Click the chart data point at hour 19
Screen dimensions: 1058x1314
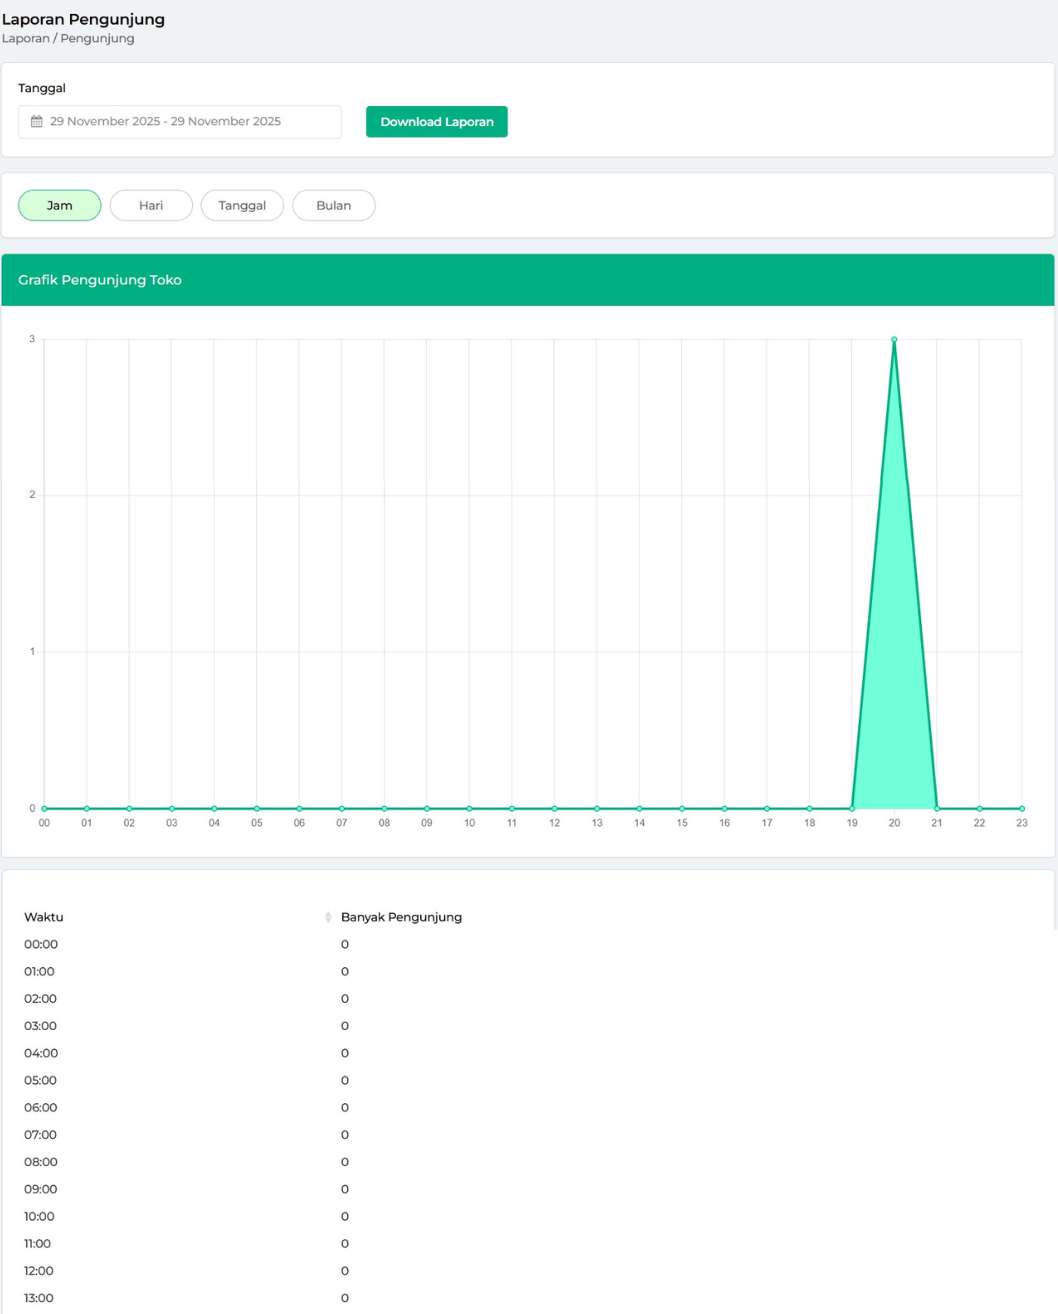pyautogui.click(x=852, y=808)
